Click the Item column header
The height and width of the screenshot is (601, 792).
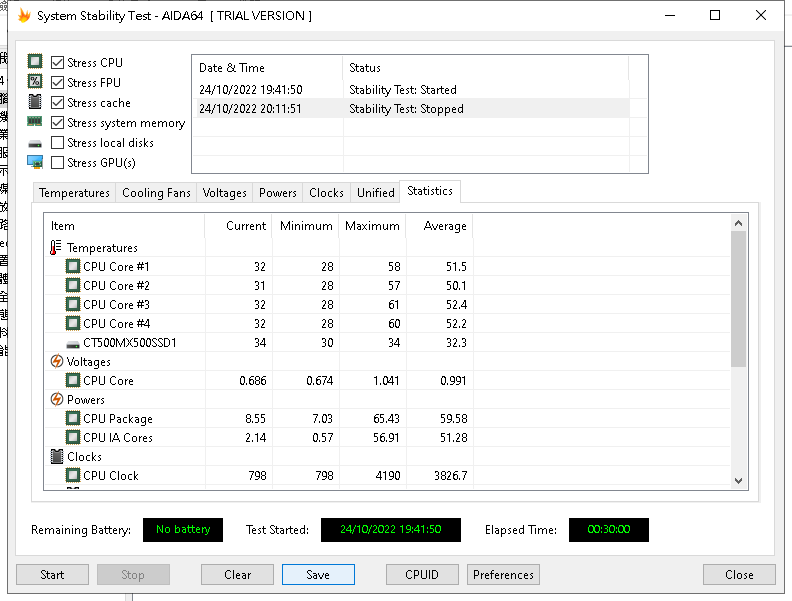[x=124, y=226]
